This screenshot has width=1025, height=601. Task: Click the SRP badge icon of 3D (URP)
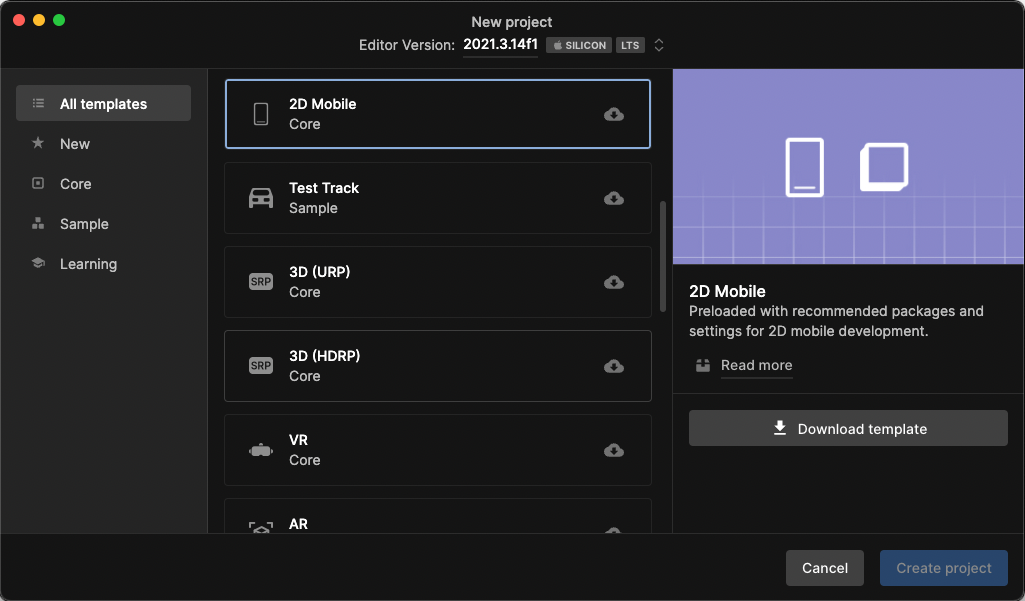(x=261, y=282)
